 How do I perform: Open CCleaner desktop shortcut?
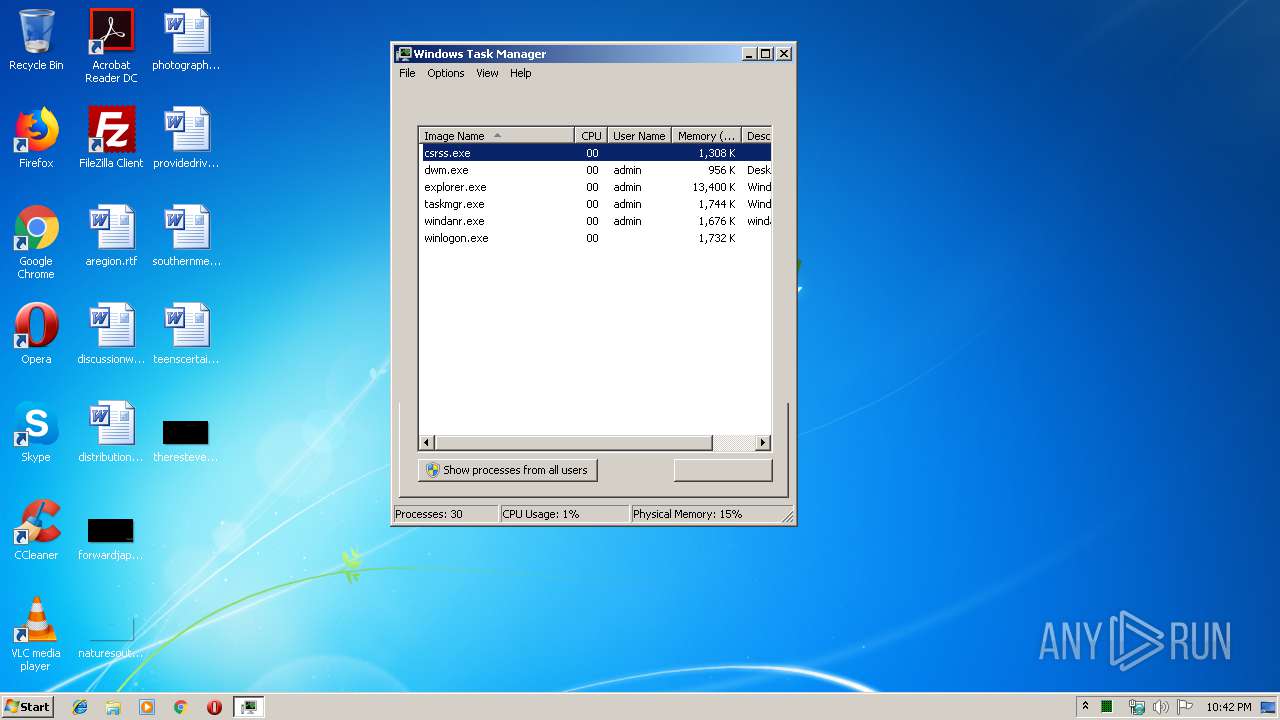36,530
